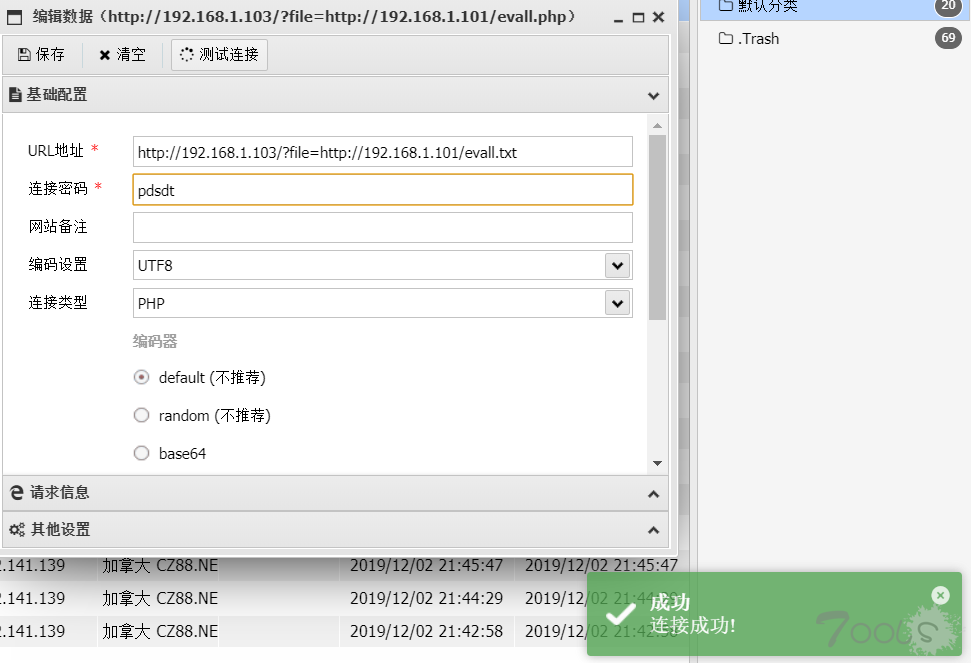Click the form's vertical scrollbar thumb

pos(658,227)
